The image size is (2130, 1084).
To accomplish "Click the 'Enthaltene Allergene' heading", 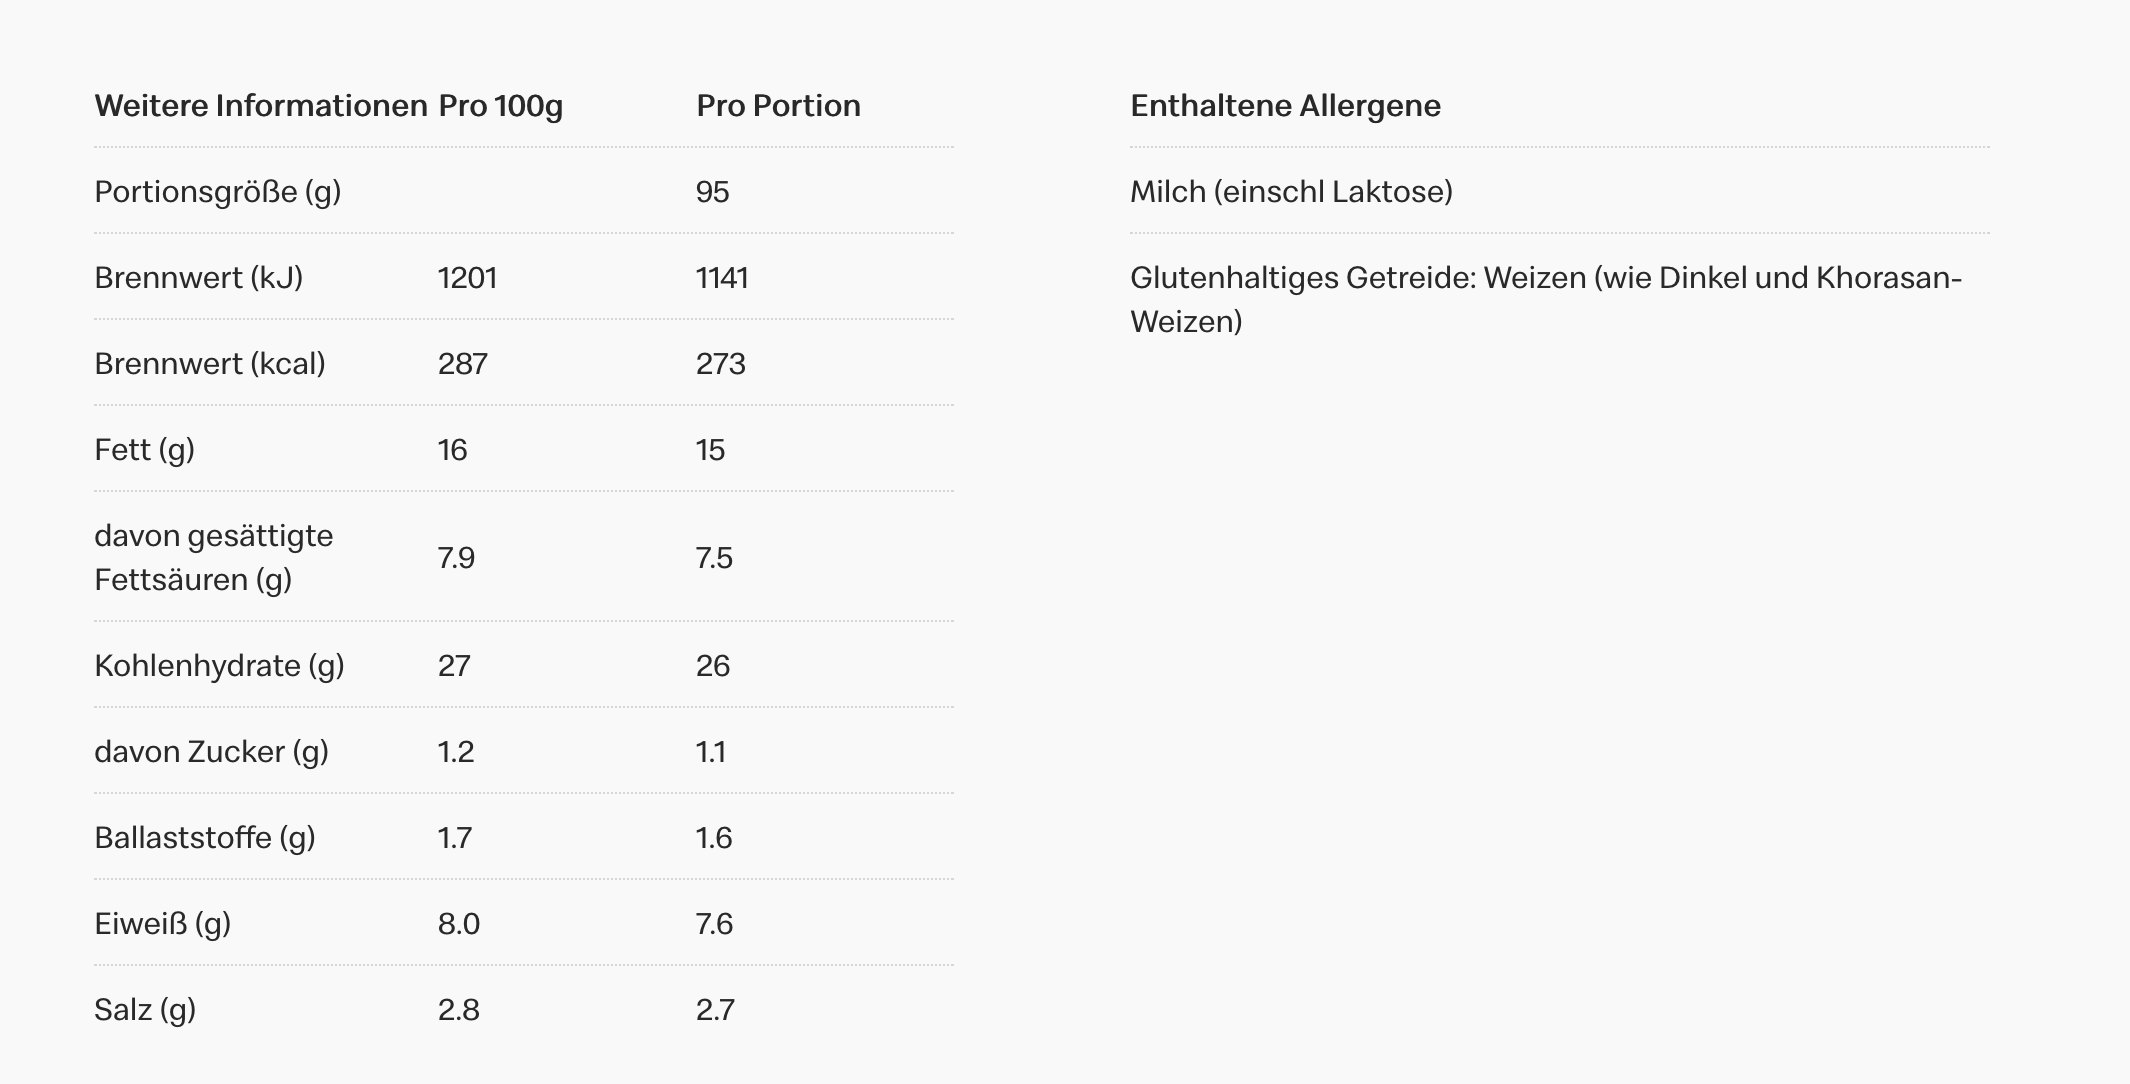I will coord(1285,106).
